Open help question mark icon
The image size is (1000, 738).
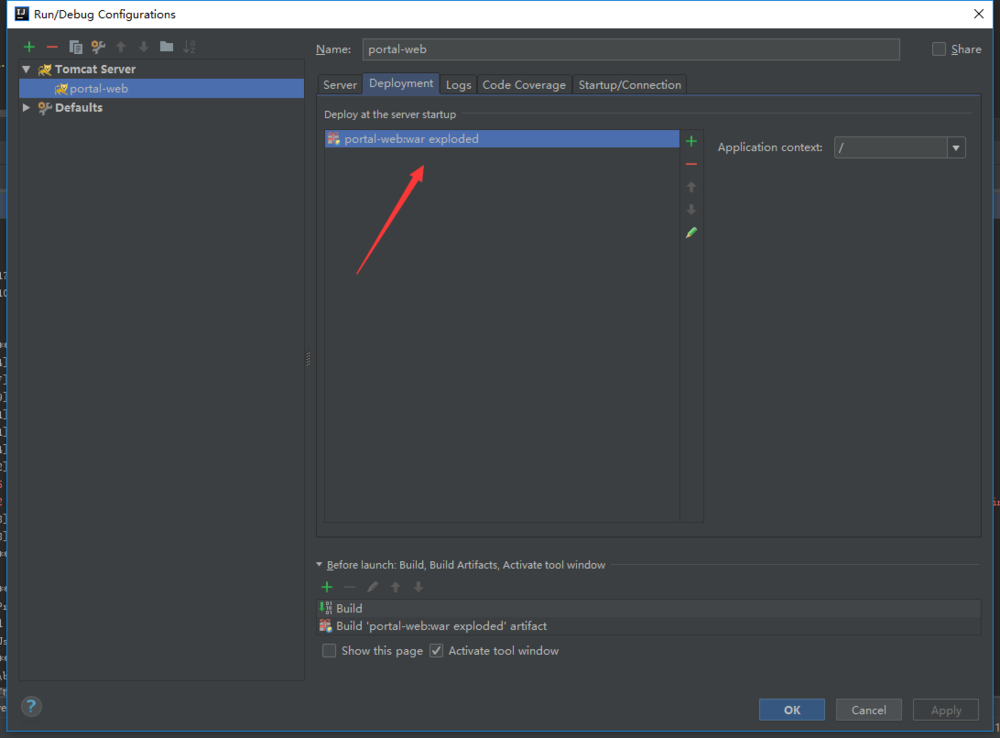(31, 706)
